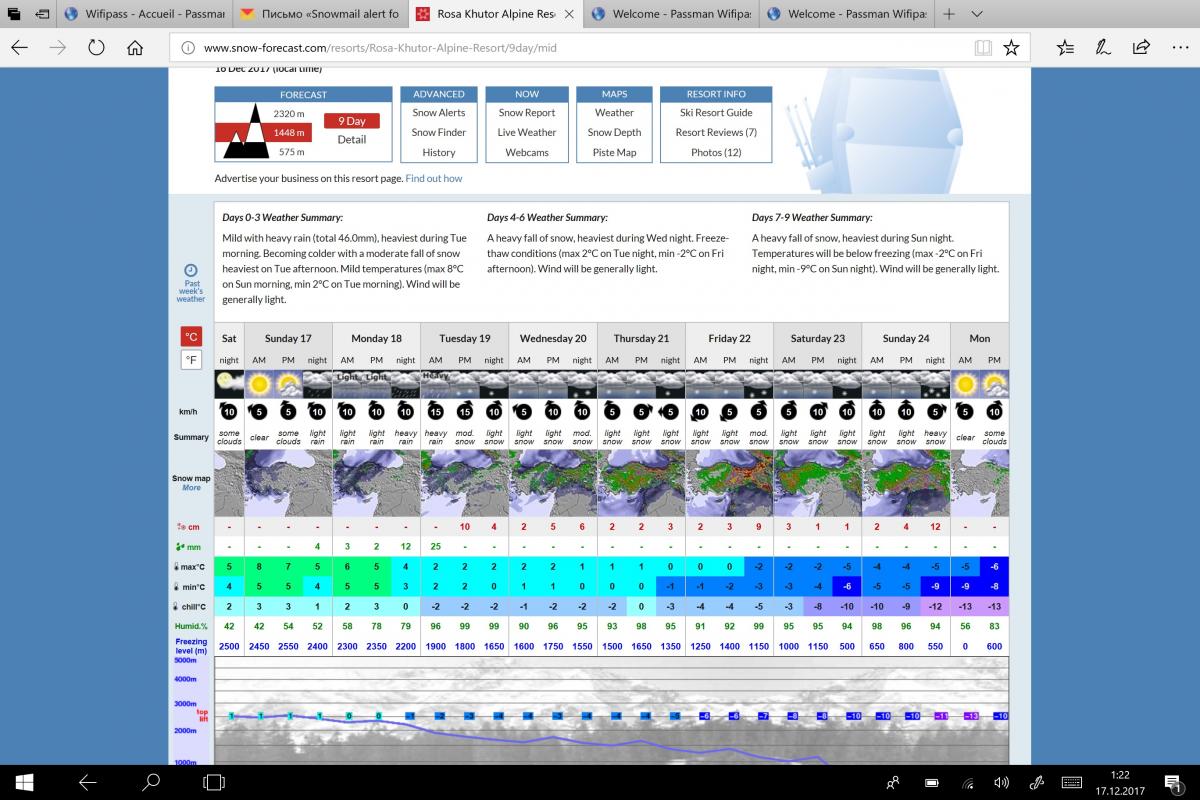Show tabs you've set aside

[15, 14]
